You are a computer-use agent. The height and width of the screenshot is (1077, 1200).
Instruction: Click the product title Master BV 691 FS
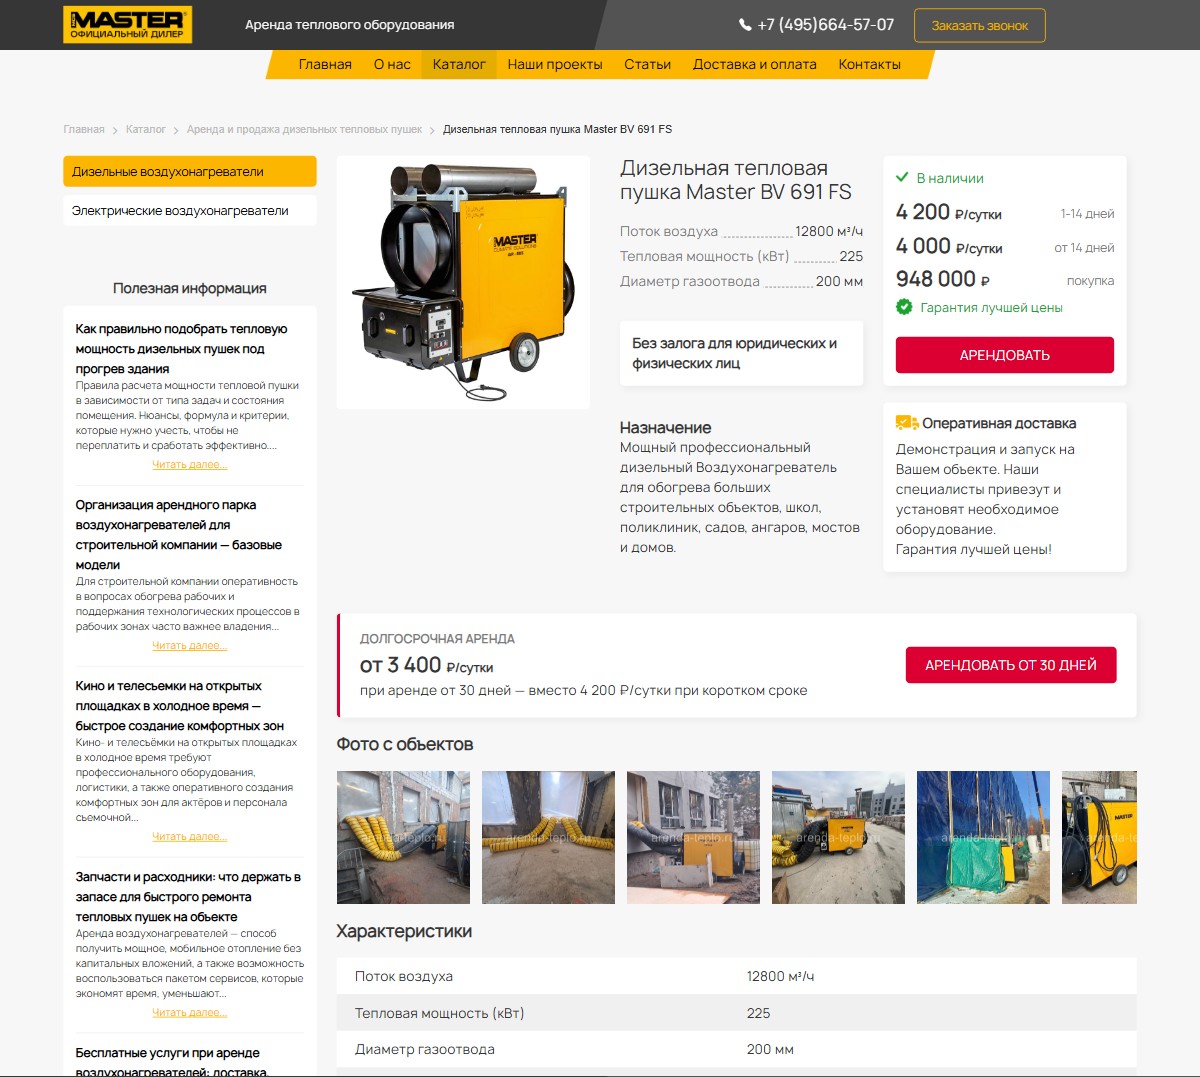coord(736,180)
